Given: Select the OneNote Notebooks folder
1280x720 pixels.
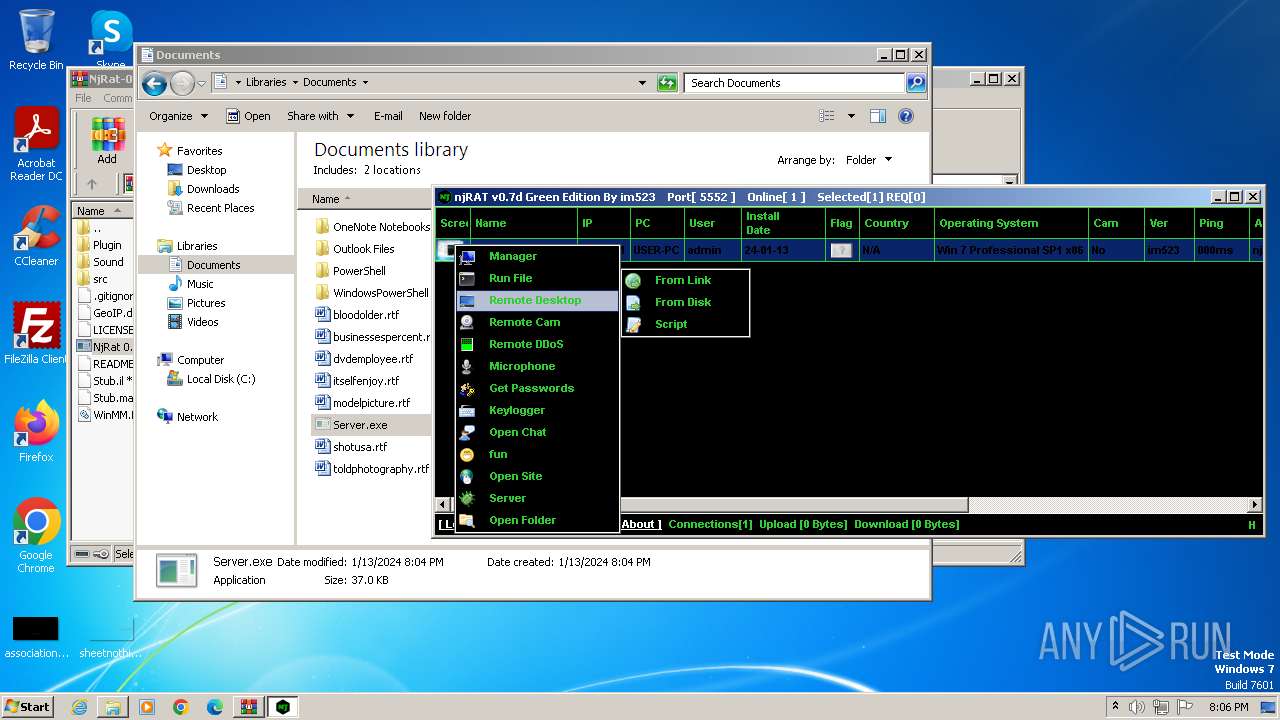Looking at the screenshot, I should 381,227.
